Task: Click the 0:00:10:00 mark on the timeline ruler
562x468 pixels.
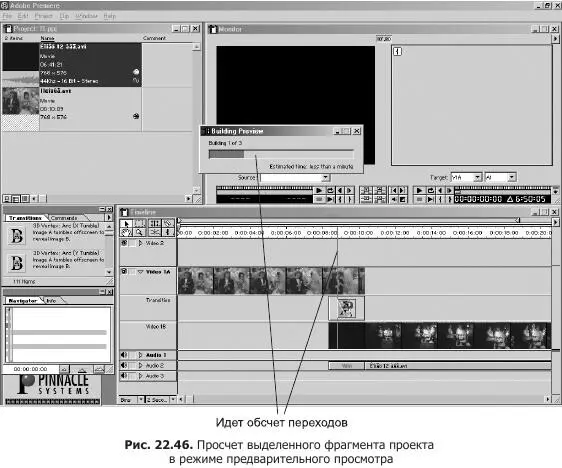Action: [x=358, y=233]
